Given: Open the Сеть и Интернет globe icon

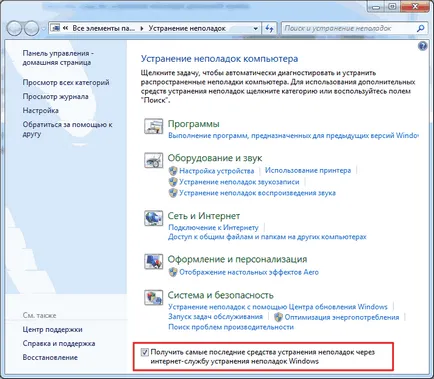Looking at the screenshot, I should [153, 218].
